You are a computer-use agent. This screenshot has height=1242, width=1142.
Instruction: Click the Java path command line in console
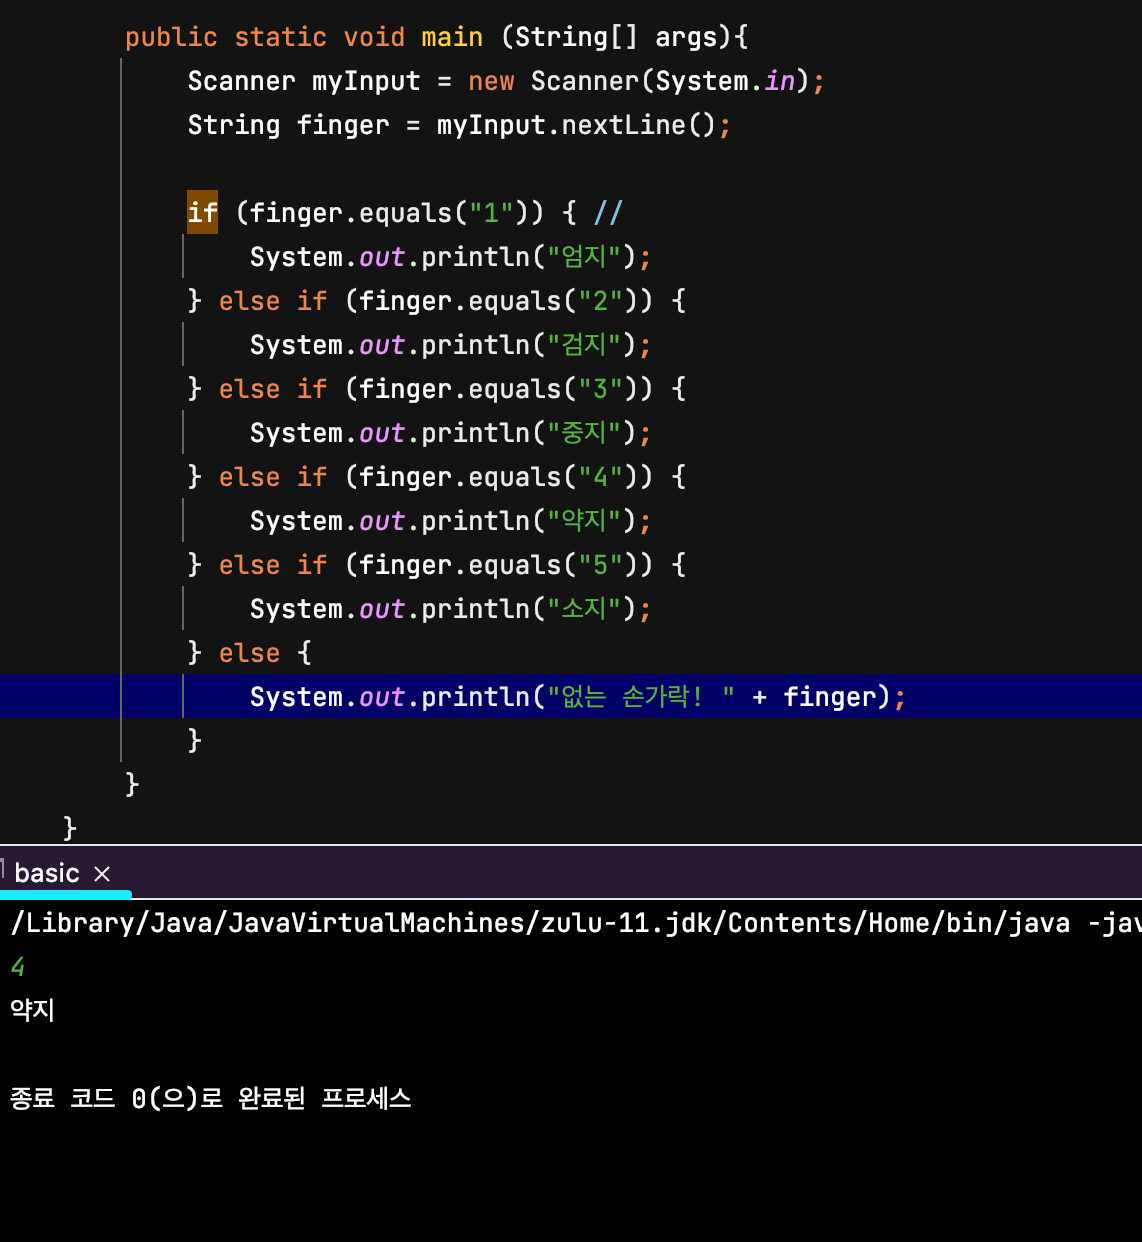[575, 923]
